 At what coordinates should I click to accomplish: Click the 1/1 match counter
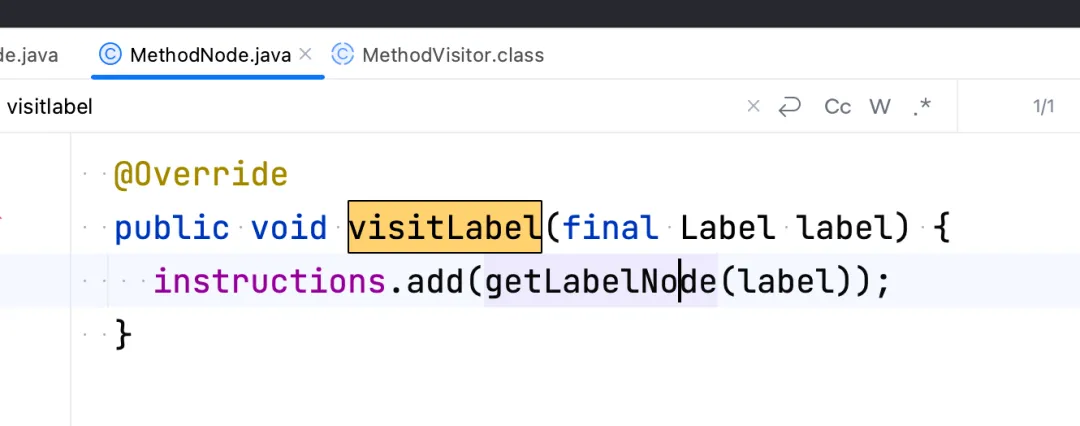pyautogui.click(x=1043, y=106)
